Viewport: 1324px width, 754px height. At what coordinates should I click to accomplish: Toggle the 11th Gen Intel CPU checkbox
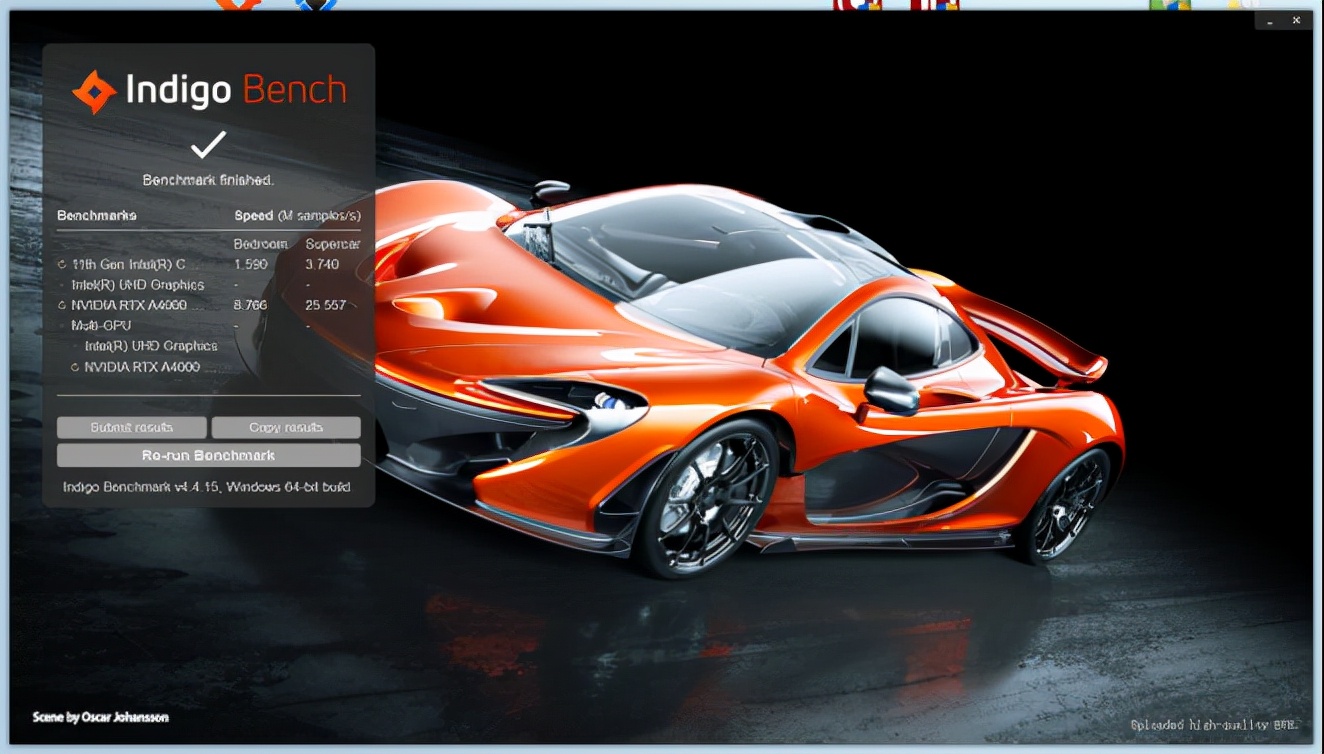[x=62, y=265]
